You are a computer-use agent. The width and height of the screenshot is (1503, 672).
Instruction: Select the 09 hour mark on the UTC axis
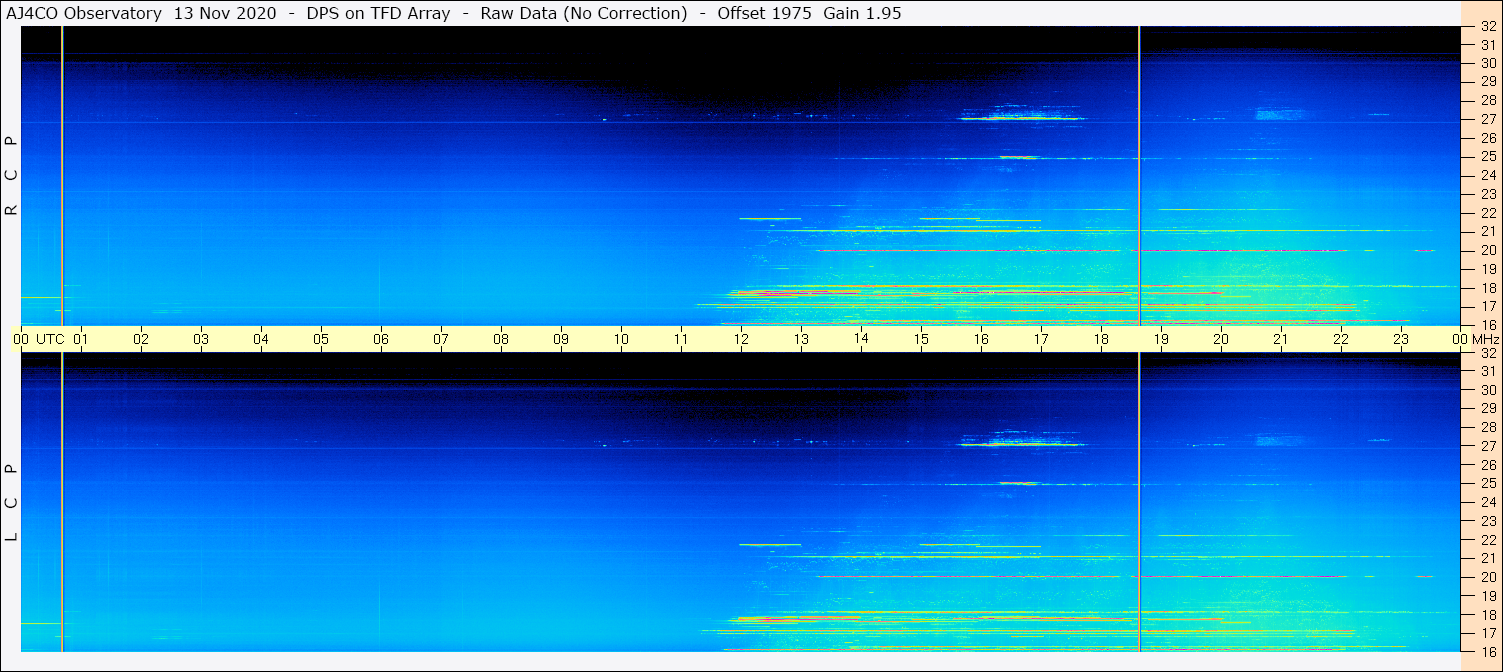561,339
